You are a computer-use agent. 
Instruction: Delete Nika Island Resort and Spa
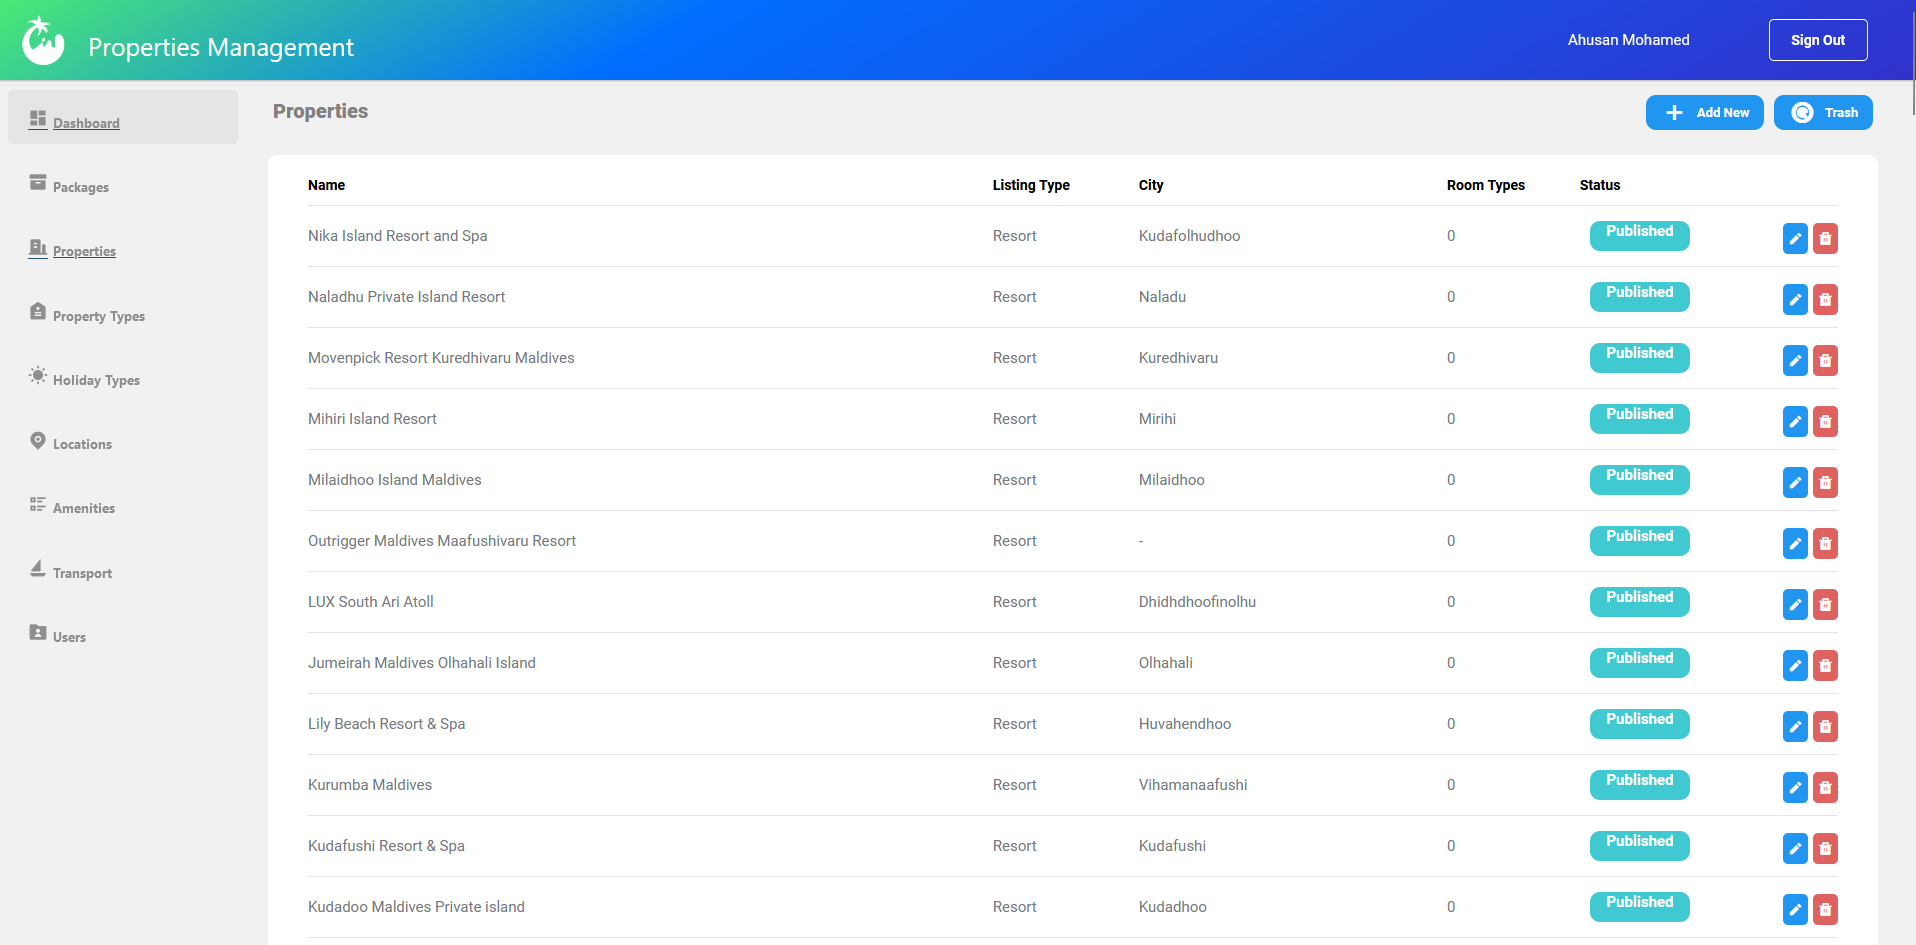tap(1825, 238)
